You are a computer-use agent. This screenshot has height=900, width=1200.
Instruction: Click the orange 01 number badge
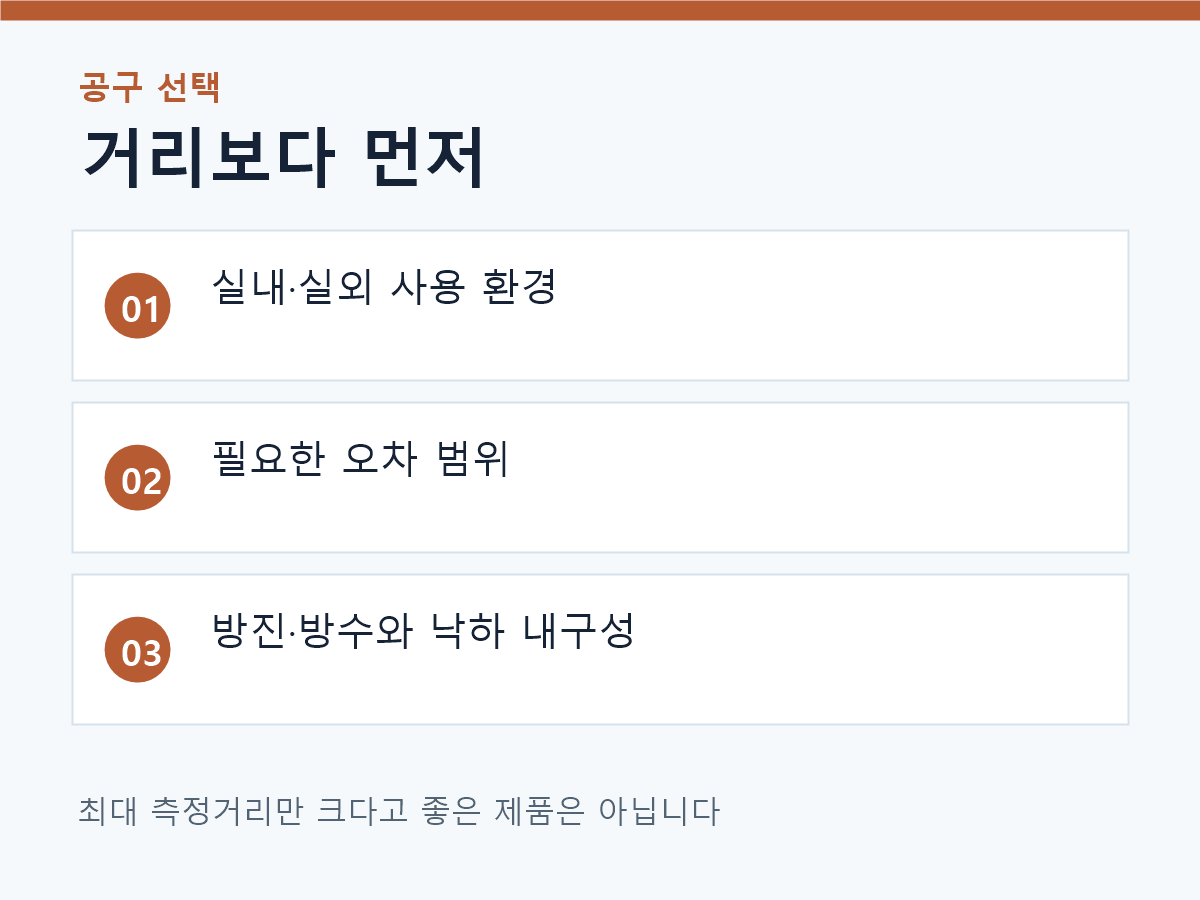138,306
